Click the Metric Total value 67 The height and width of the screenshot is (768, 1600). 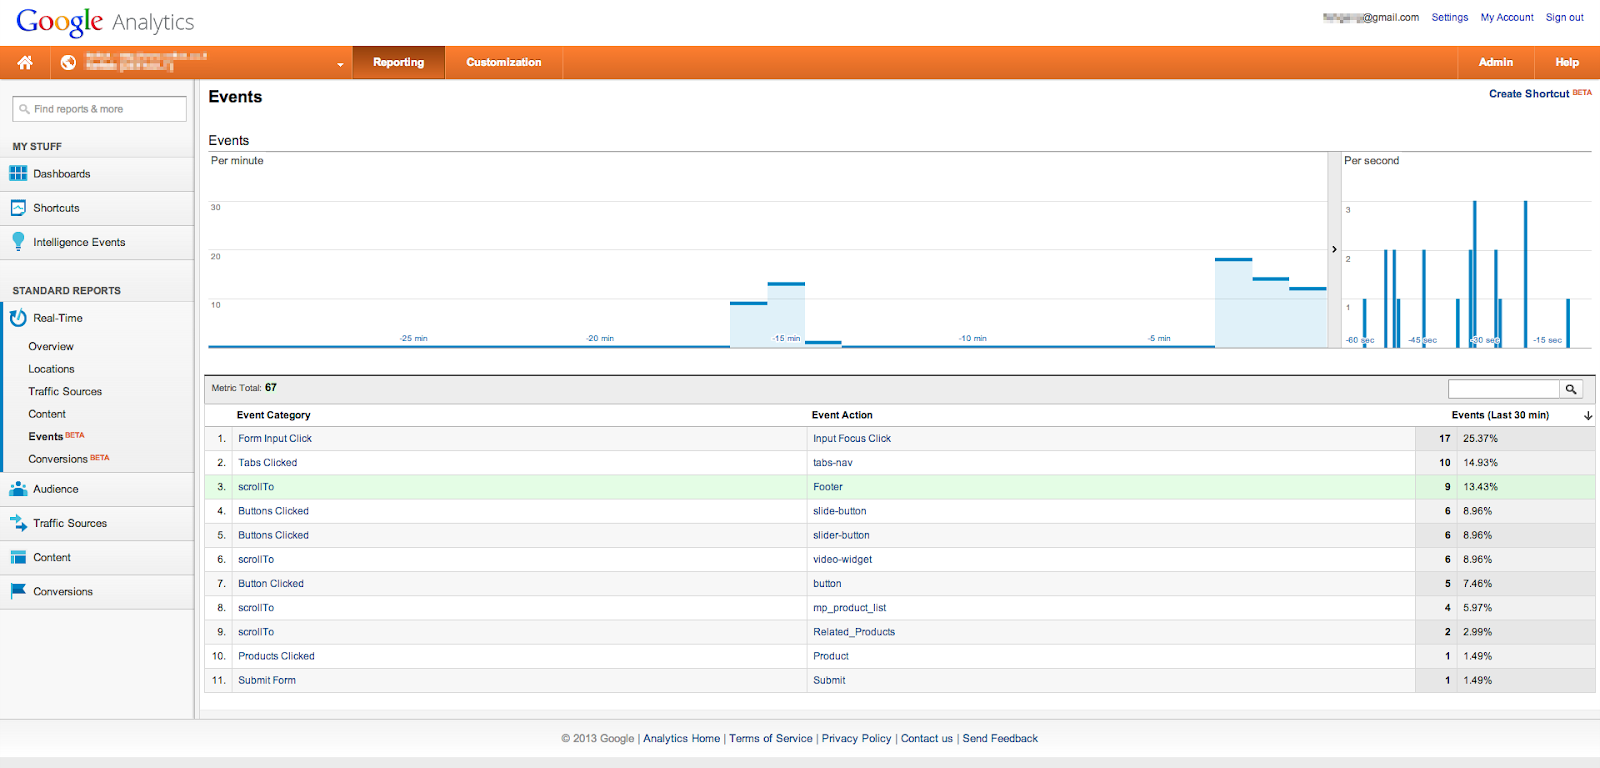(x=271, y=388)
